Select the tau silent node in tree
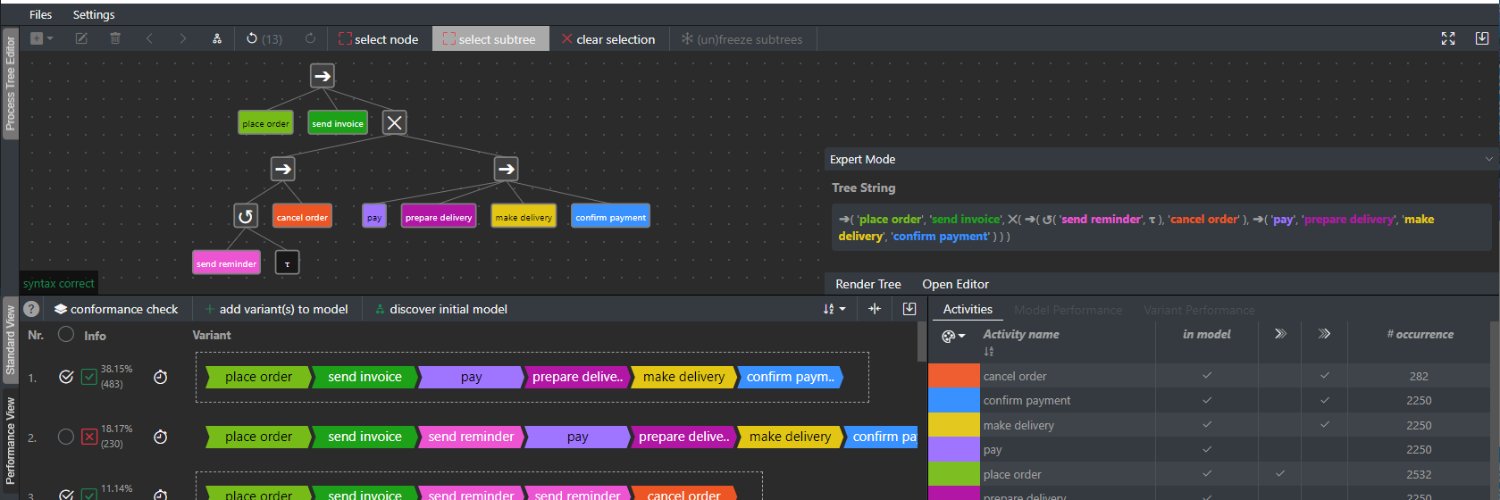Screen dimensions: 1500x500 (x=288, y=263)
